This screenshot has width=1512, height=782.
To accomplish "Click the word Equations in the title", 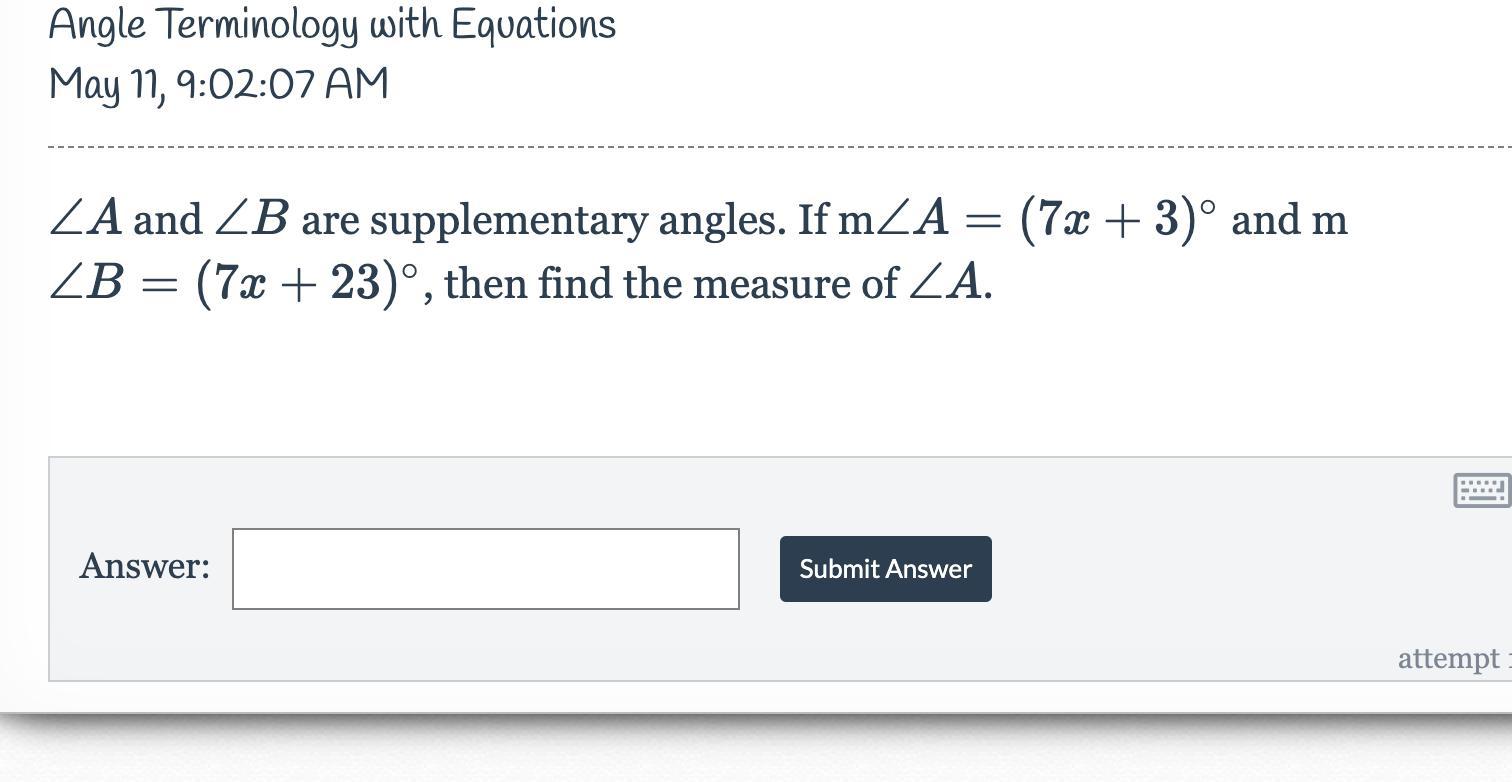I will 533,24.
